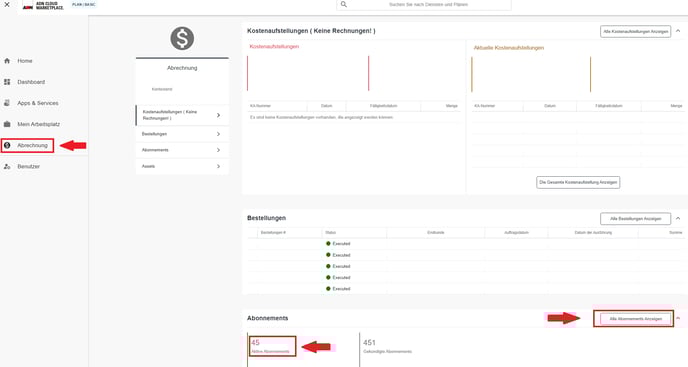
Task: Click the Apps & Services icon
Action: point(7,103)
